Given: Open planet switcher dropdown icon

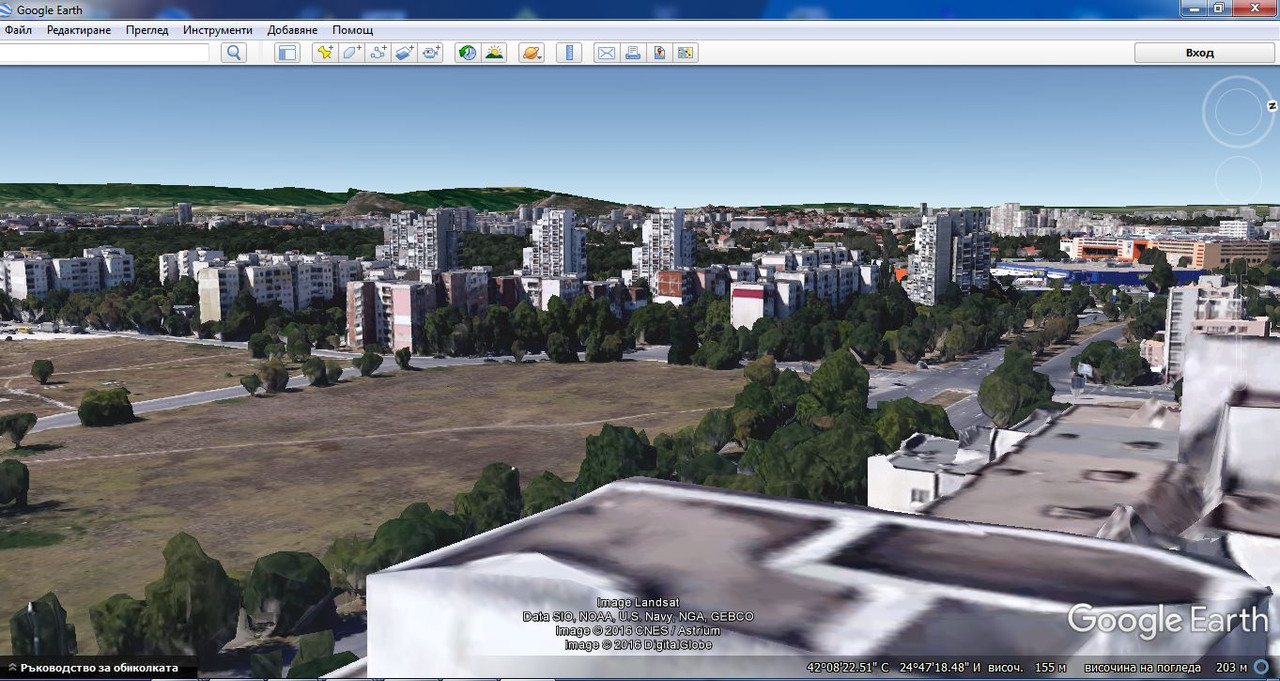Looking at the screenshot, I should [x=531, y=53].
